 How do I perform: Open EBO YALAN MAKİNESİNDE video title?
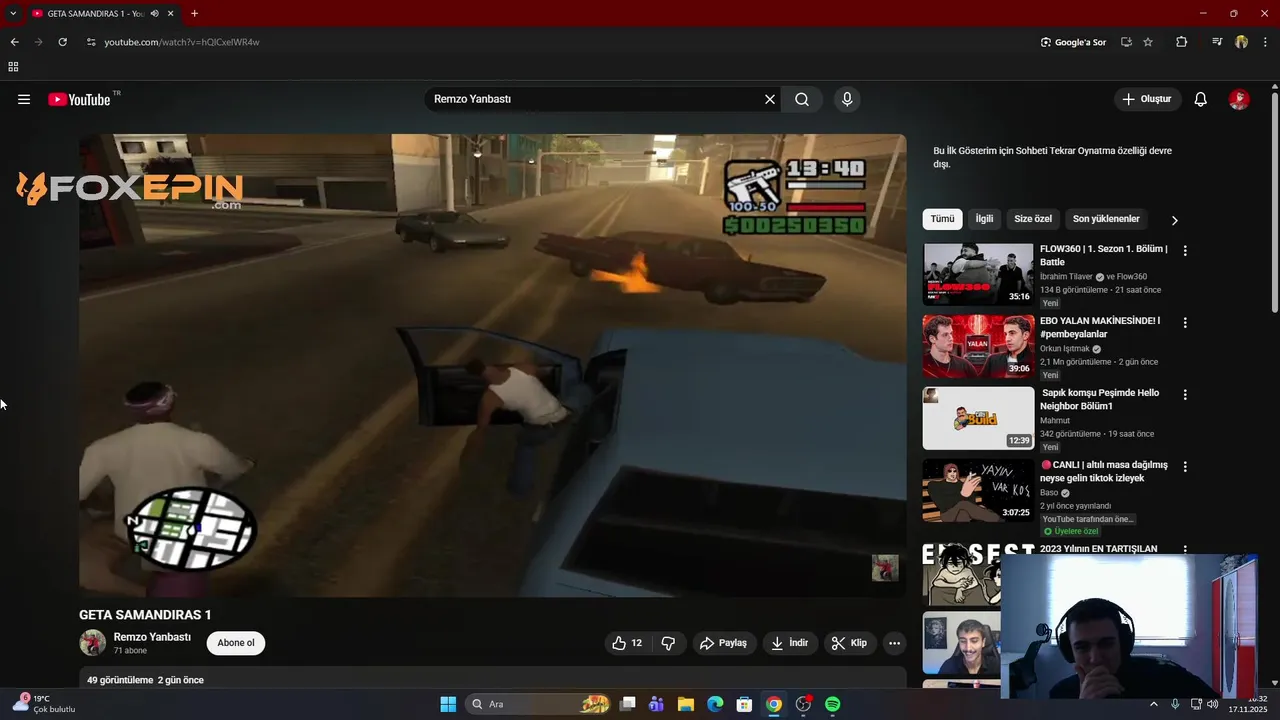(1100, 327)
